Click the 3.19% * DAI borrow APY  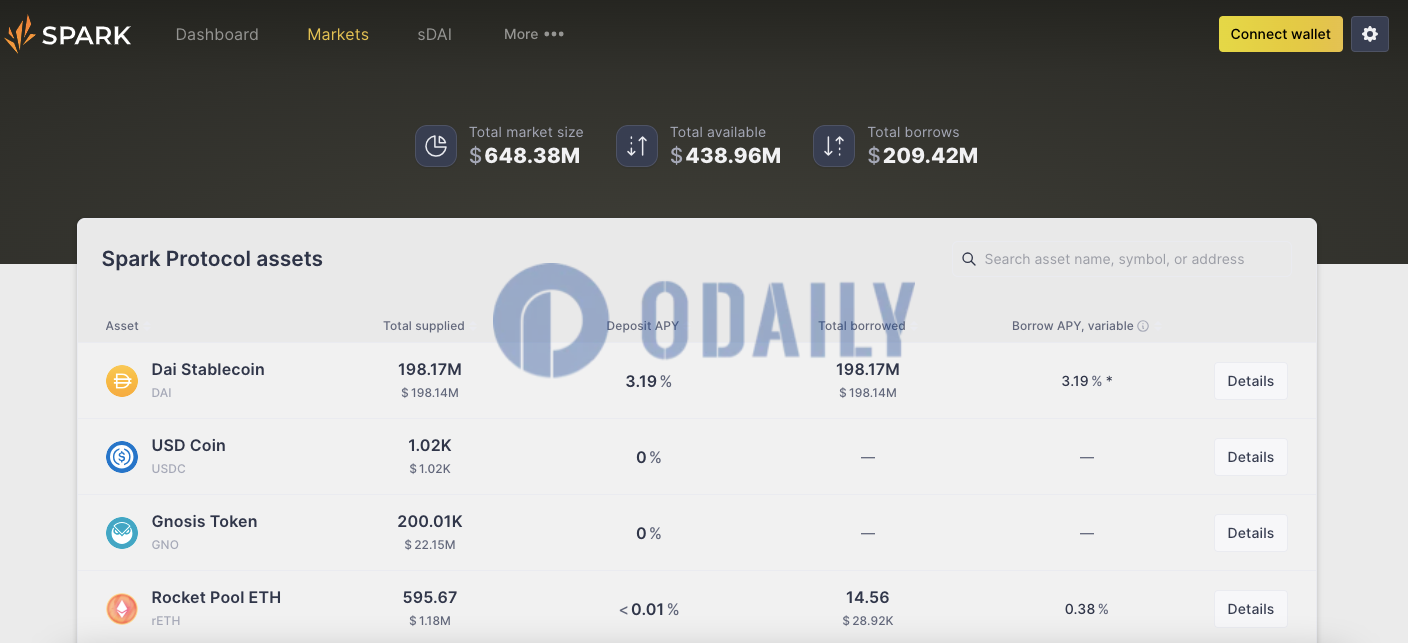(1087, 381)
